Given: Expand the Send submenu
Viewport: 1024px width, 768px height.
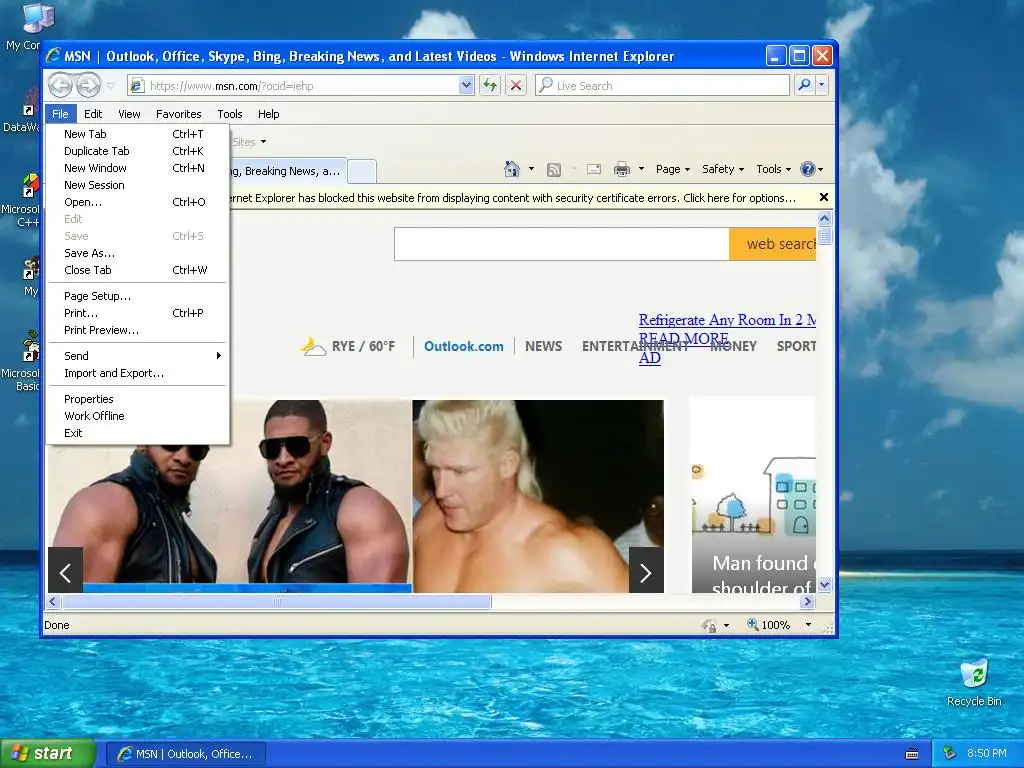Looking at the screenshot, I should click(x=137, y=356).
